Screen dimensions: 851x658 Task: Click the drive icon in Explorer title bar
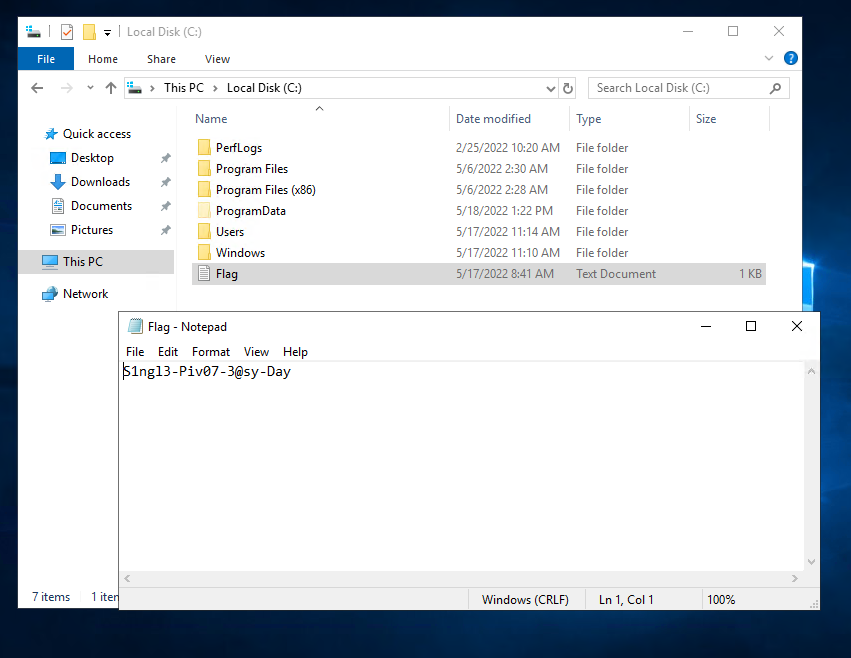tap(33, 32)
